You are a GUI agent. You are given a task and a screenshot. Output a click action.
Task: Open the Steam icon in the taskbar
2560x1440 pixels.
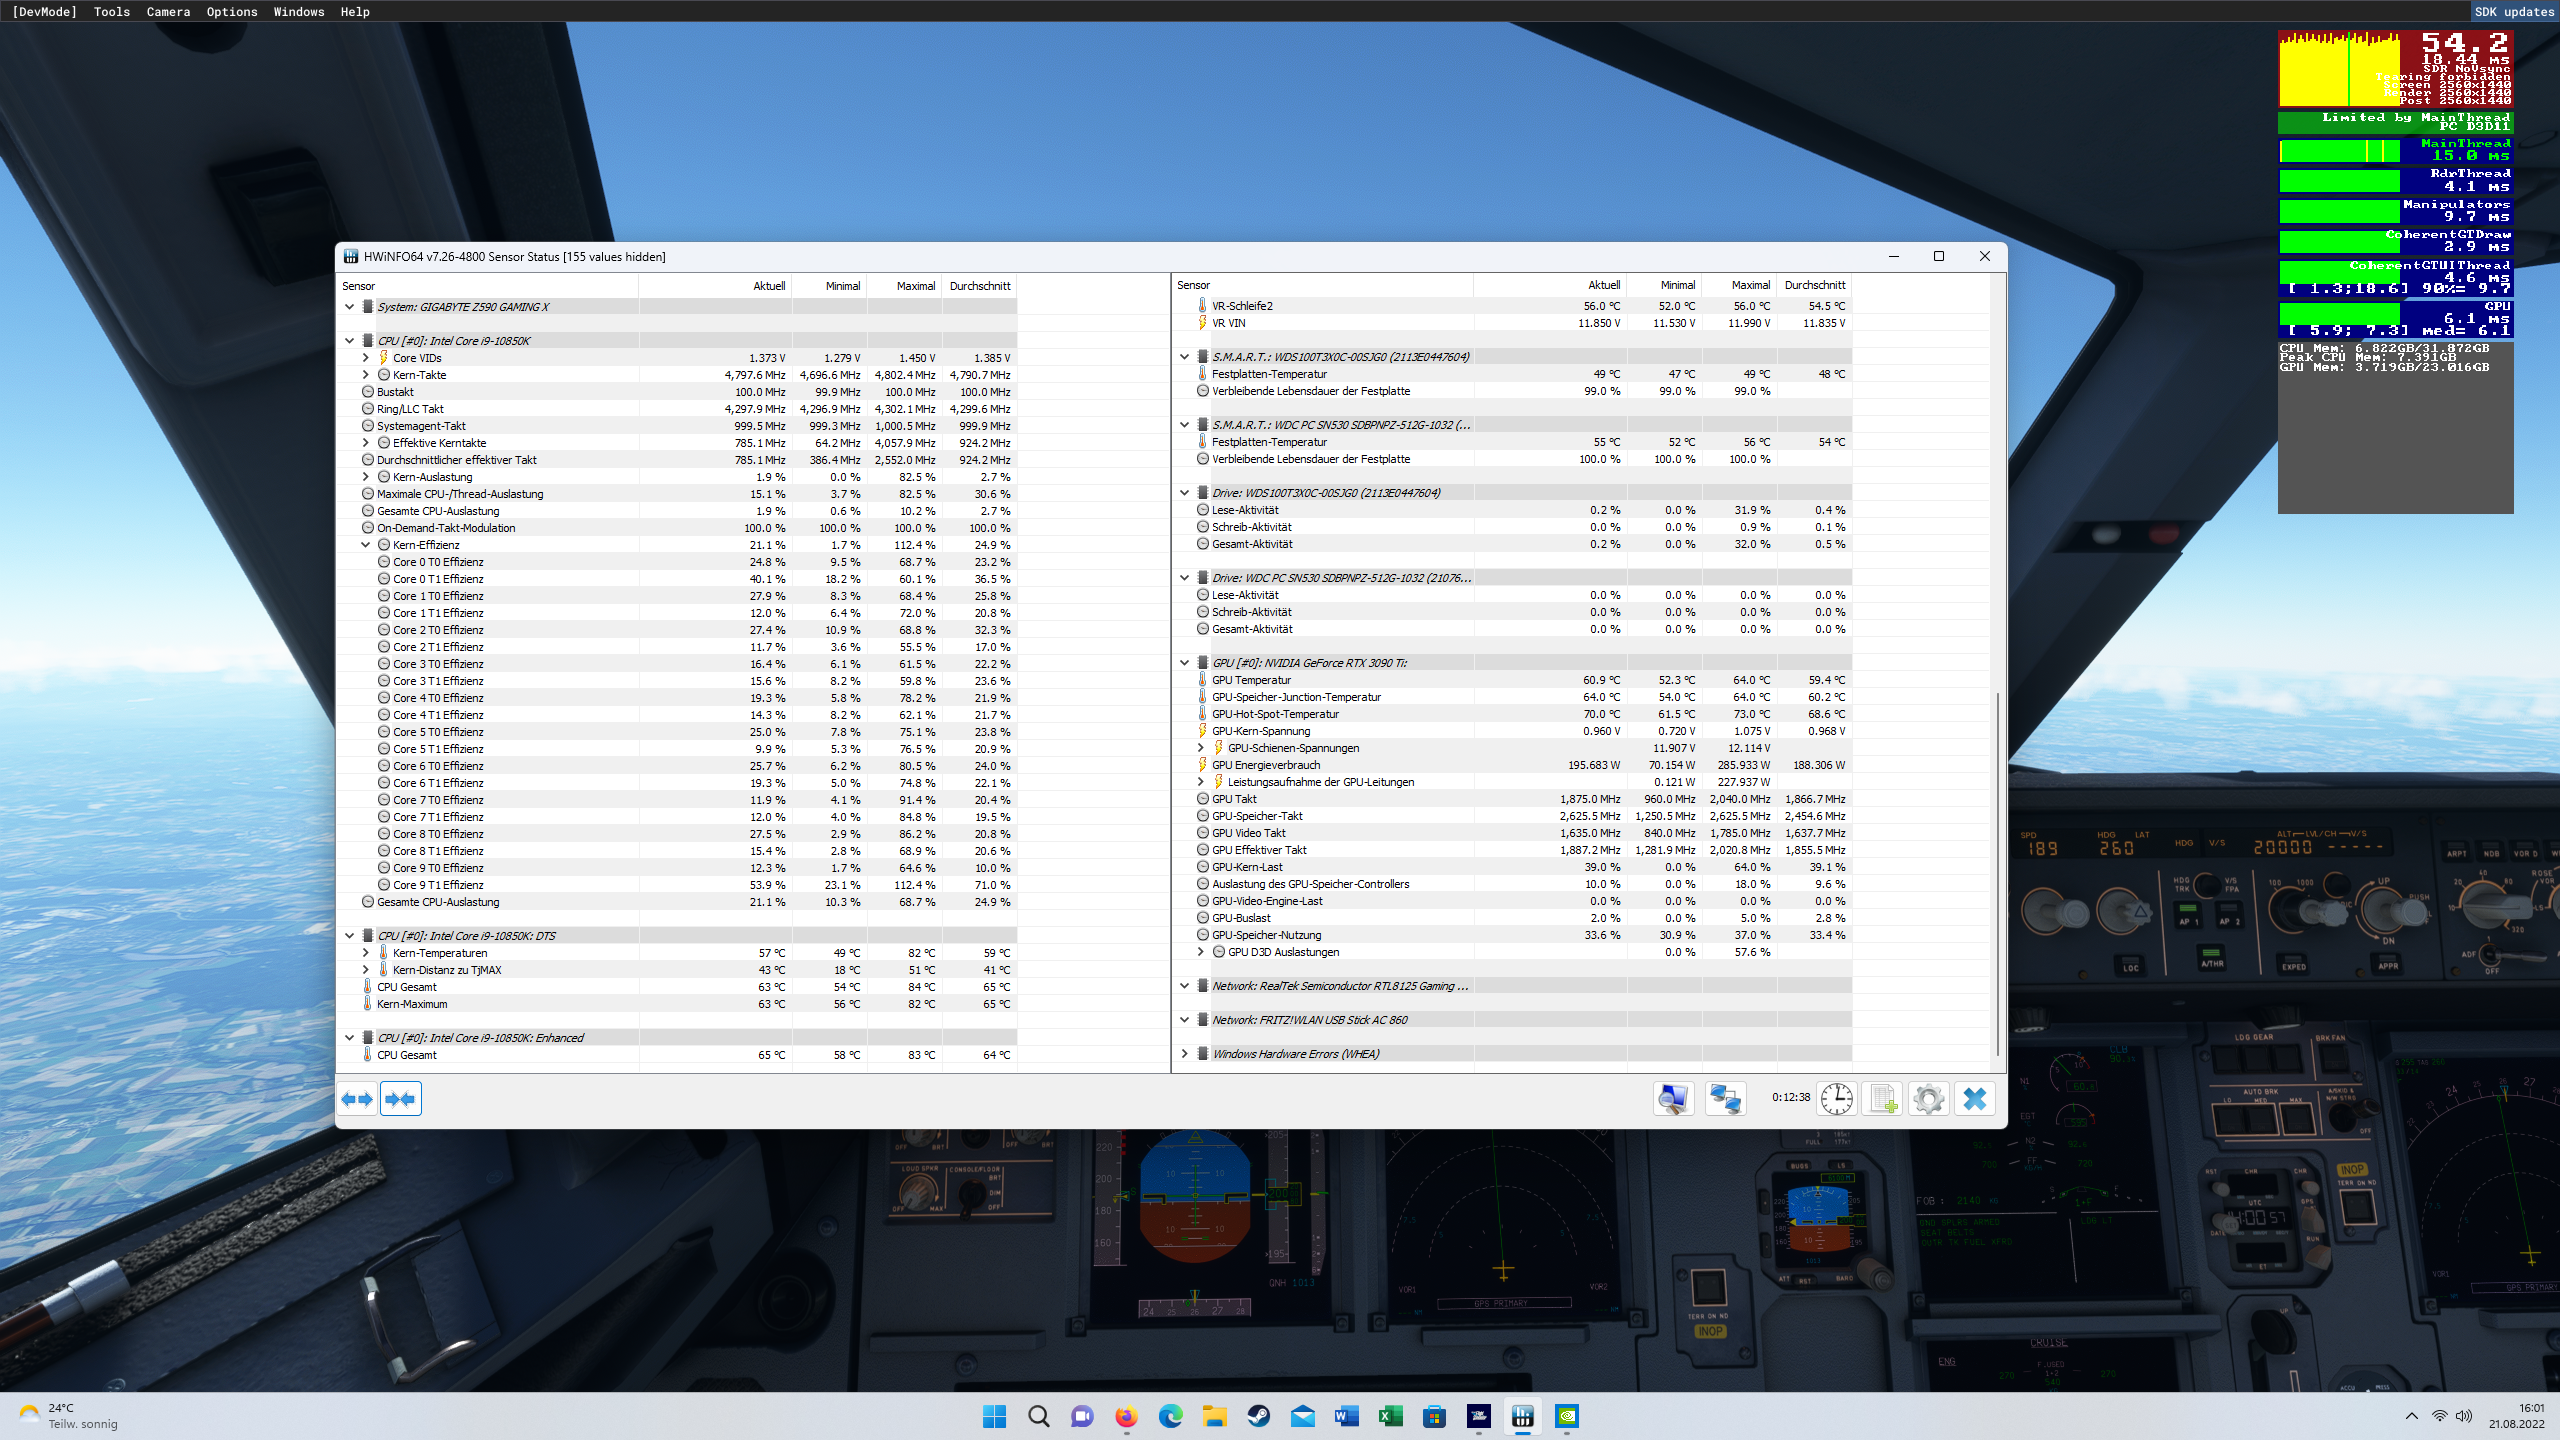[x=1258, y=1416]
